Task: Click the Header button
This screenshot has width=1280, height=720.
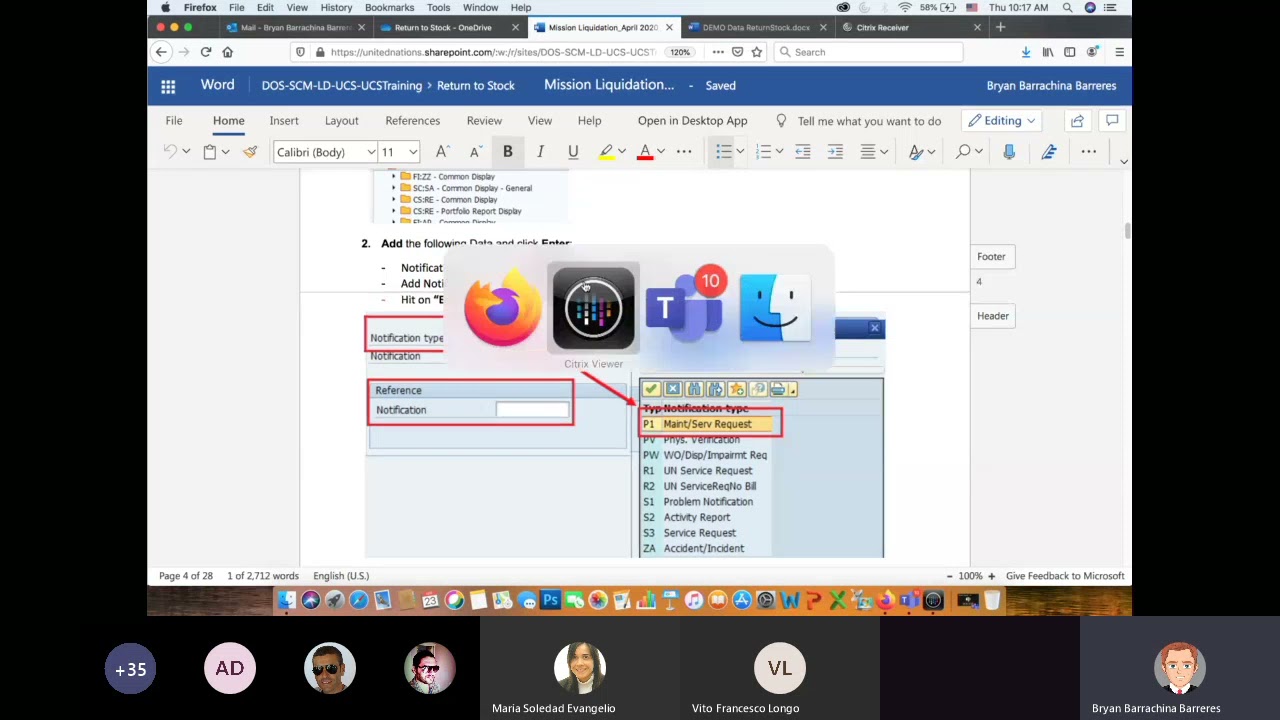Action: tap(992, 316)
